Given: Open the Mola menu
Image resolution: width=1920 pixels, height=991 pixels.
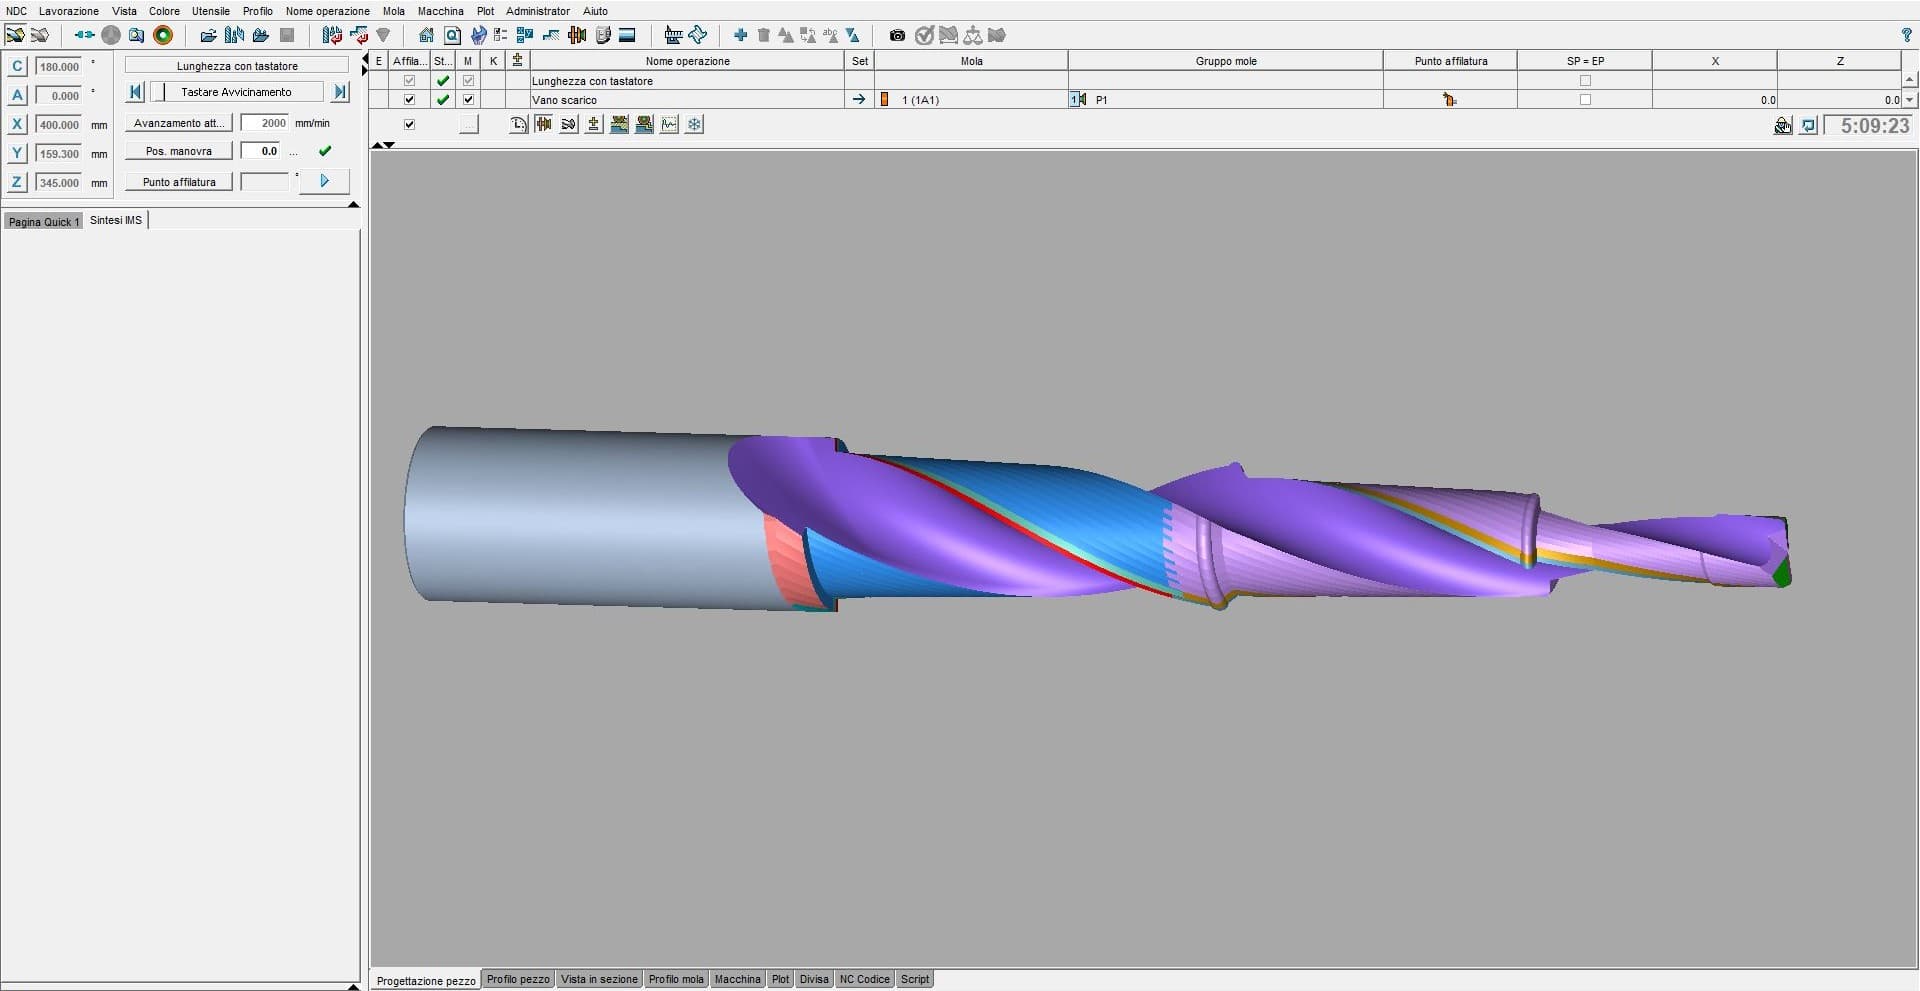Looking at the screenshot, I should [393, 11].
